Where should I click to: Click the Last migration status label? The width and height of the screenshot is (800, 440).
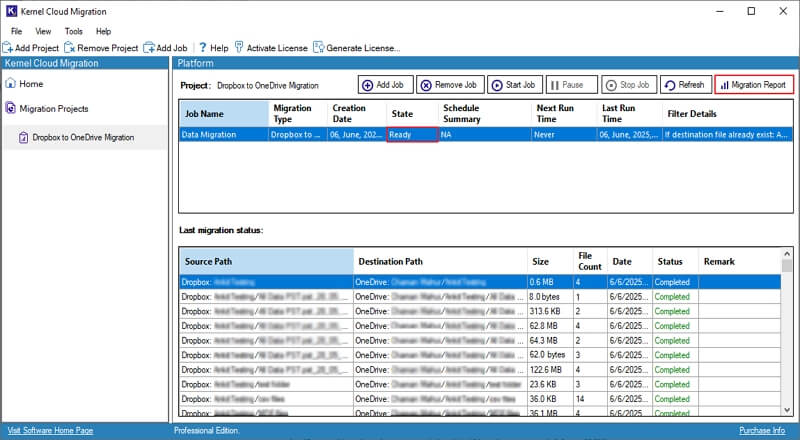pyautogui.click(x=221, y=230)
